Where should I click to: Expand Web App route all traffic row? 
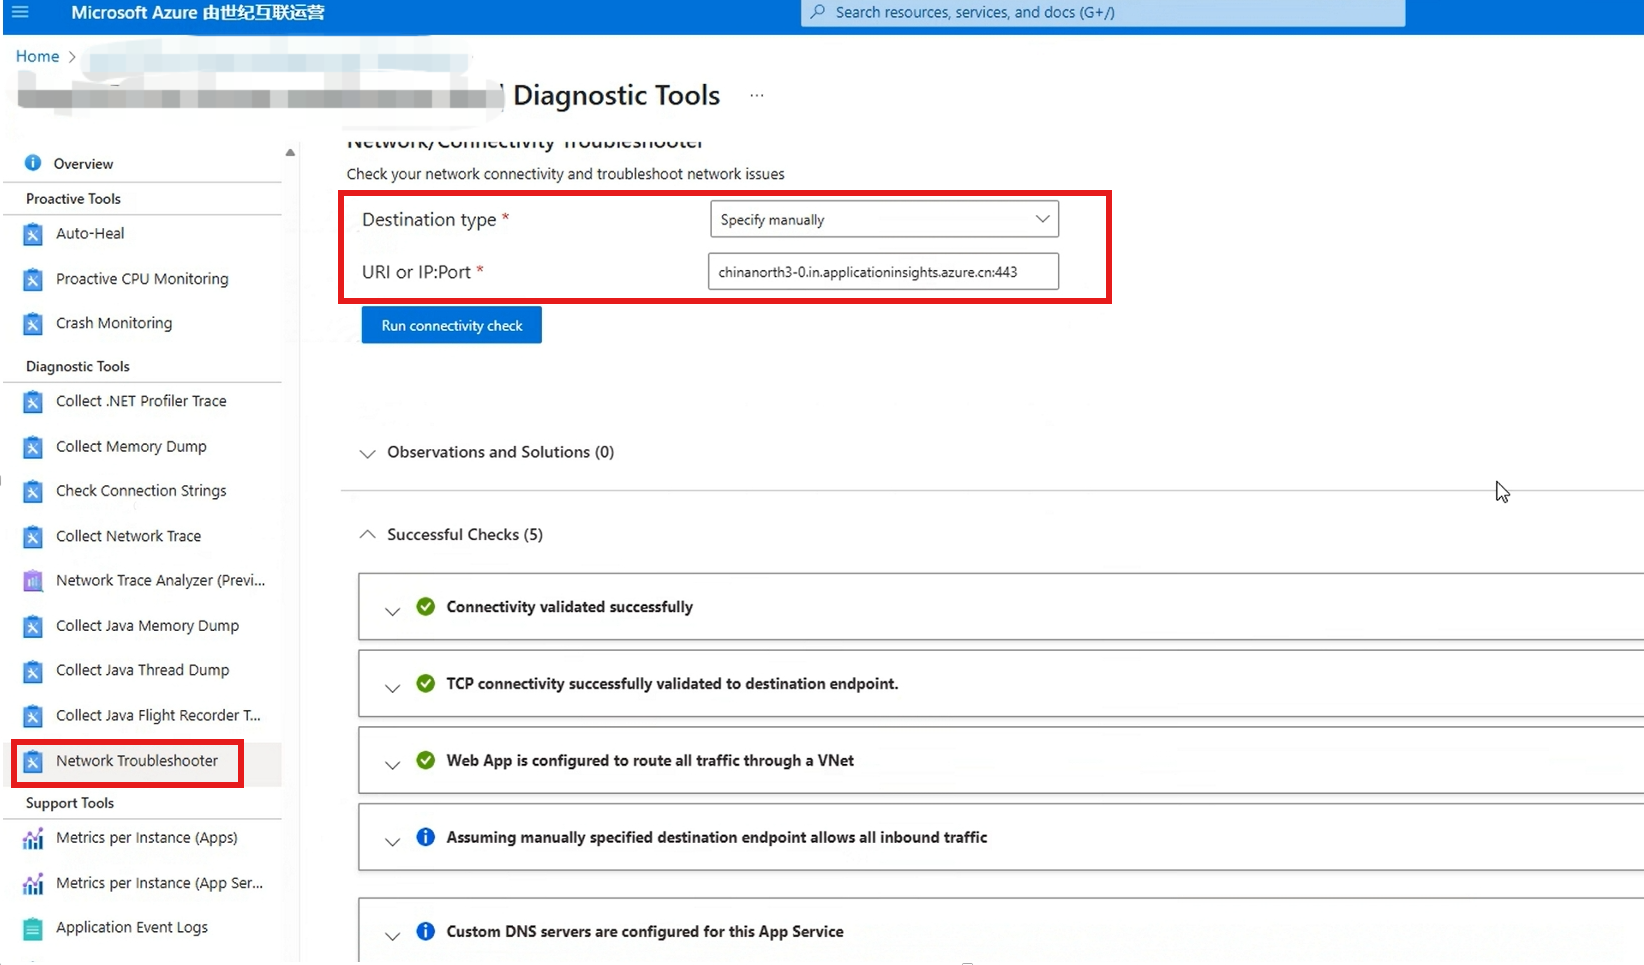392,765
